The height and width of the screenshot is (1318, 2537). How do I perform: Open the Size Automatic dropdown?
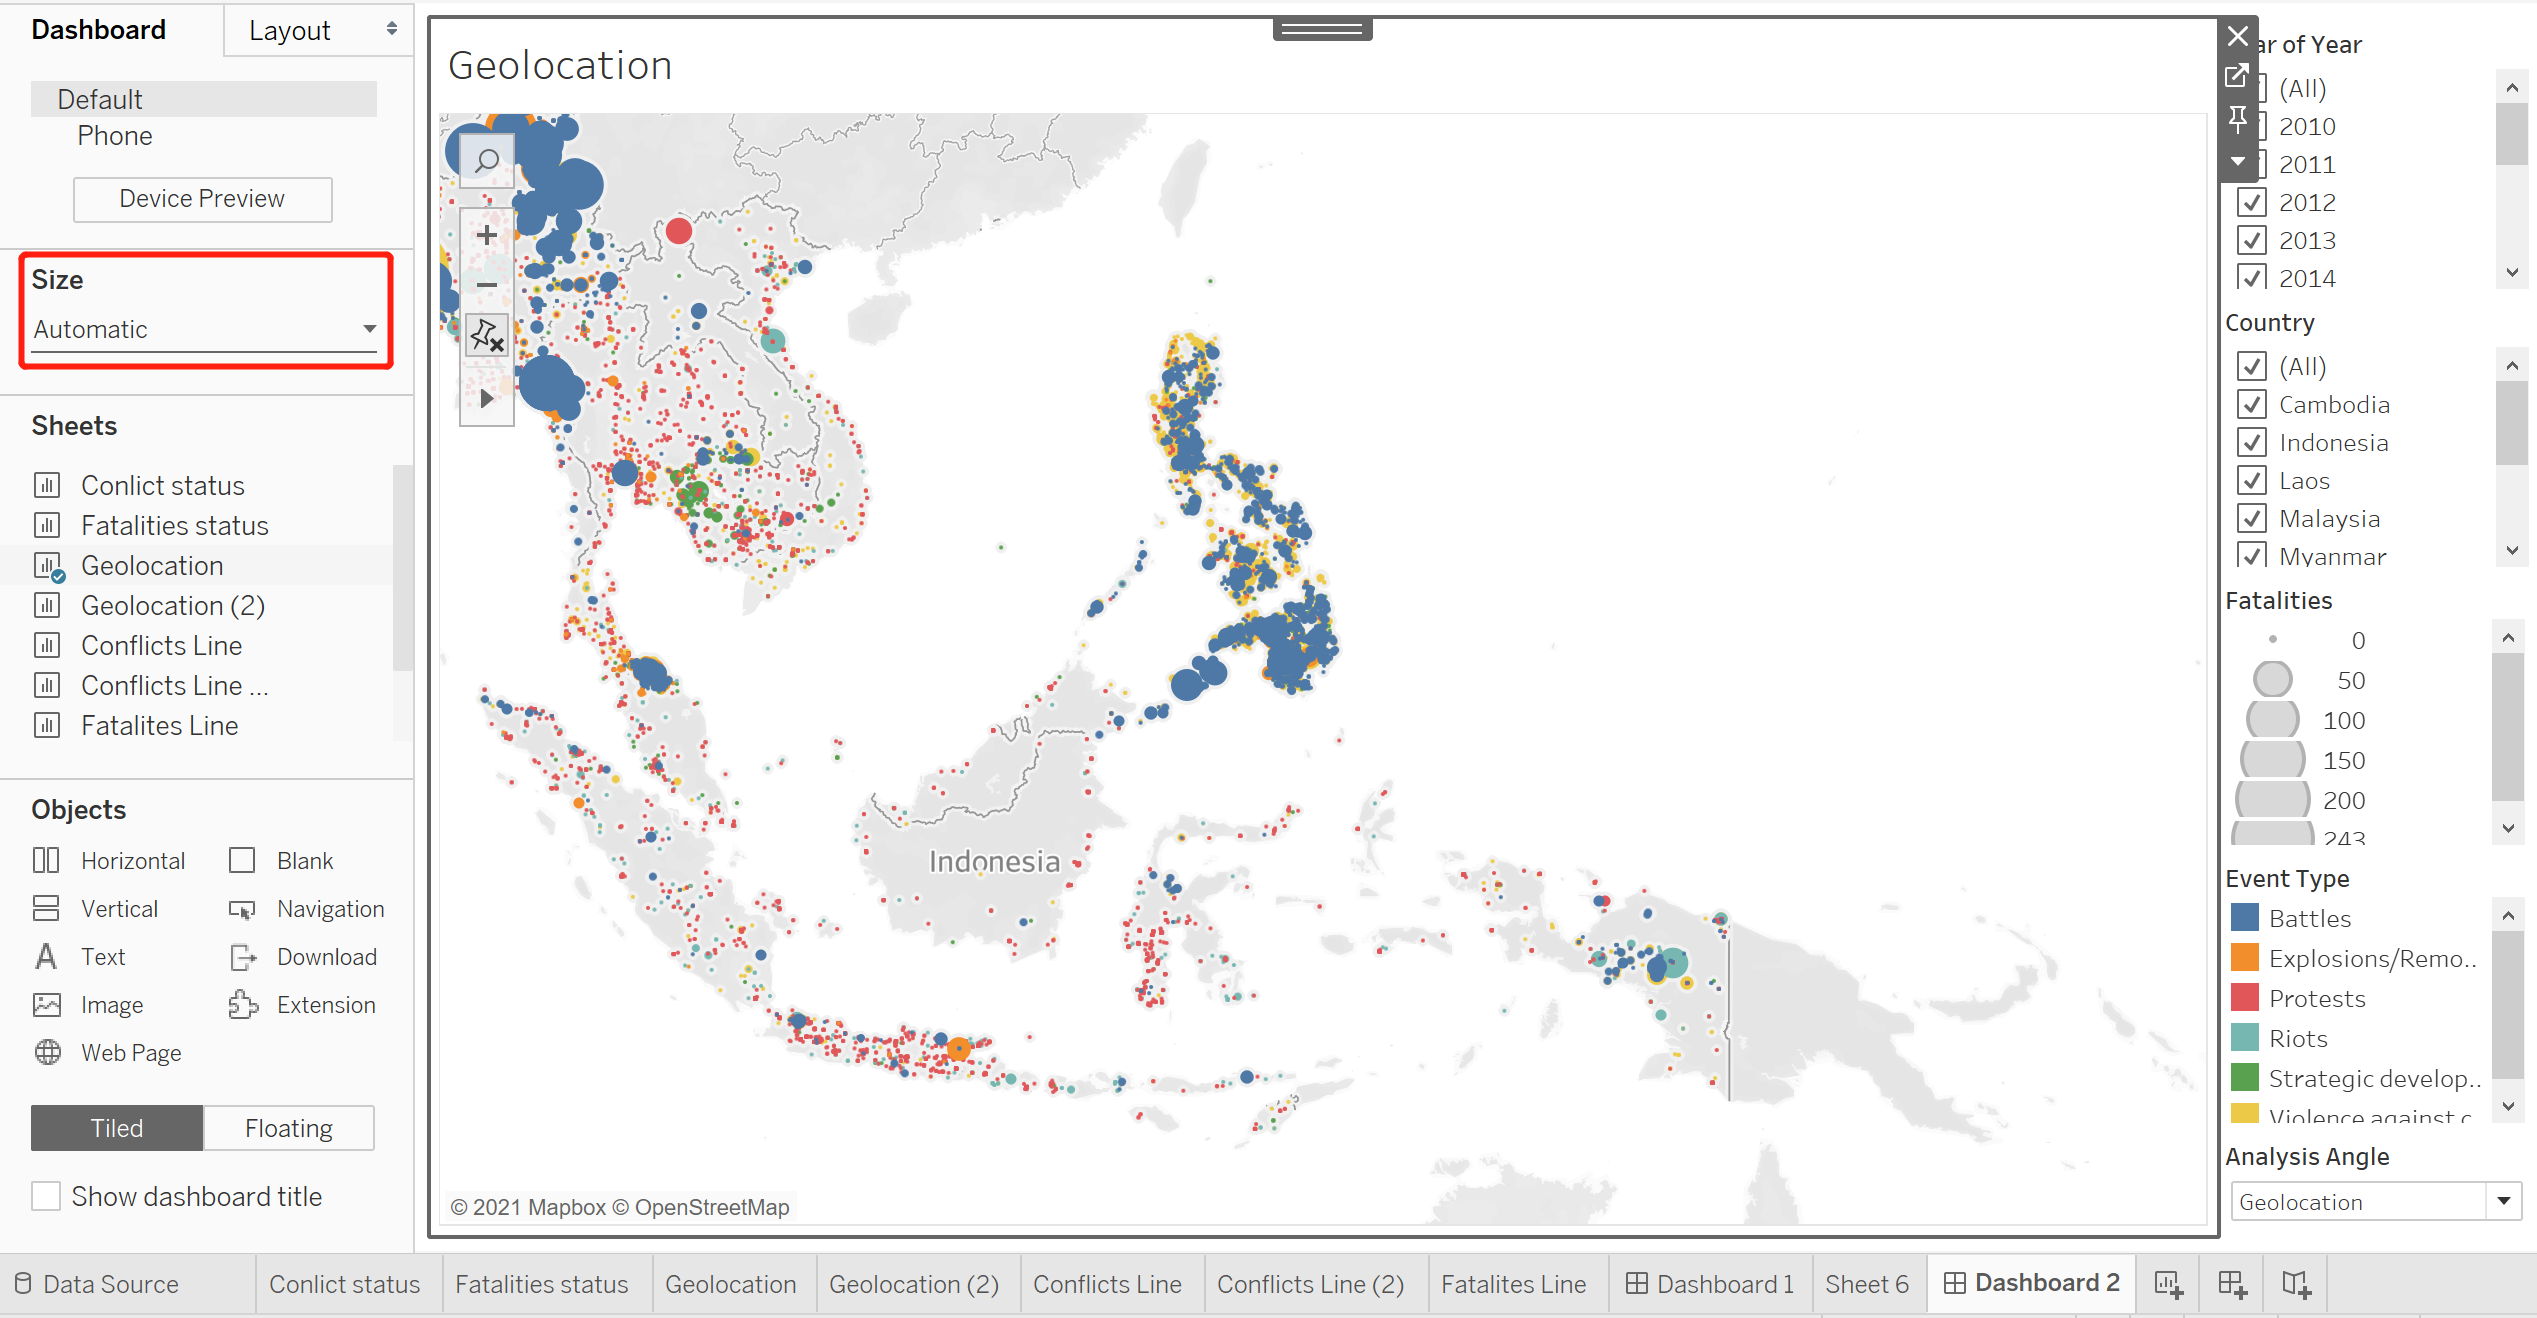pyautogui.click(x=204, y=329)
